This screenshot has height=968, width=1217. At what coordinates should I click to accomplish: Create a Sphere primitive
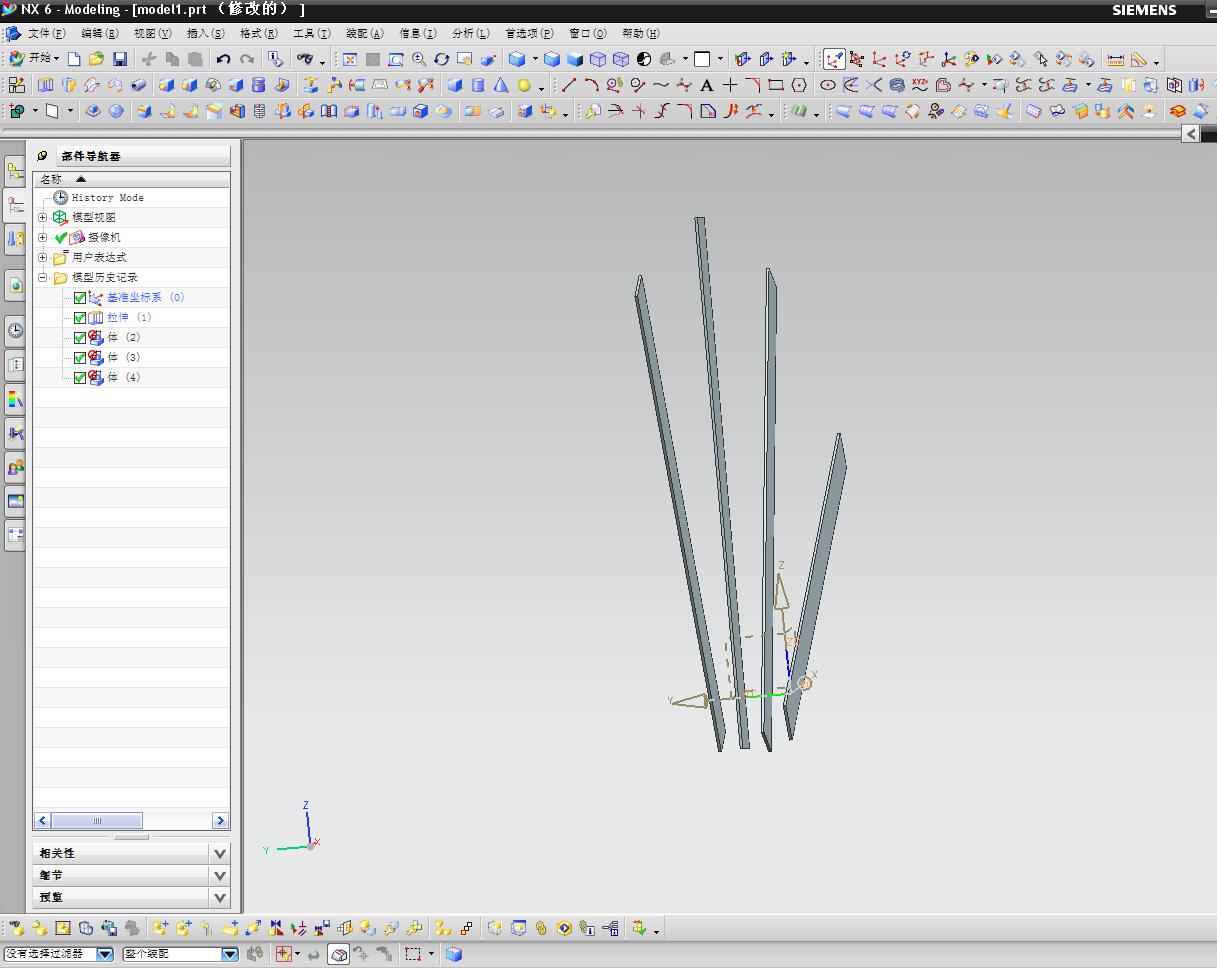tap(524, 85)
